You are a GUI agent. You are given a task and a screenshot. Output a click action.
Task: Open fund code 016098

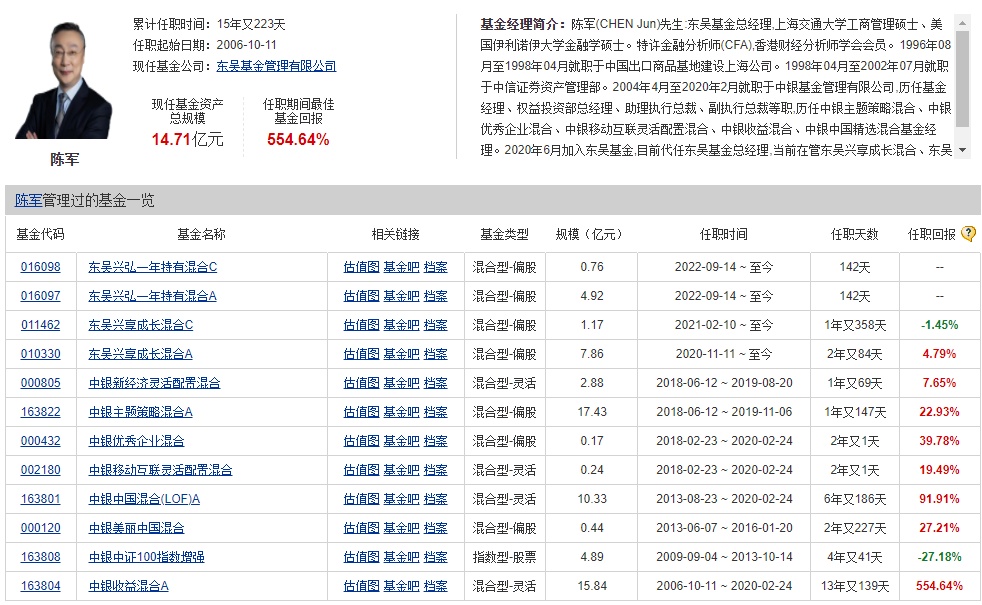coord(41,267)
